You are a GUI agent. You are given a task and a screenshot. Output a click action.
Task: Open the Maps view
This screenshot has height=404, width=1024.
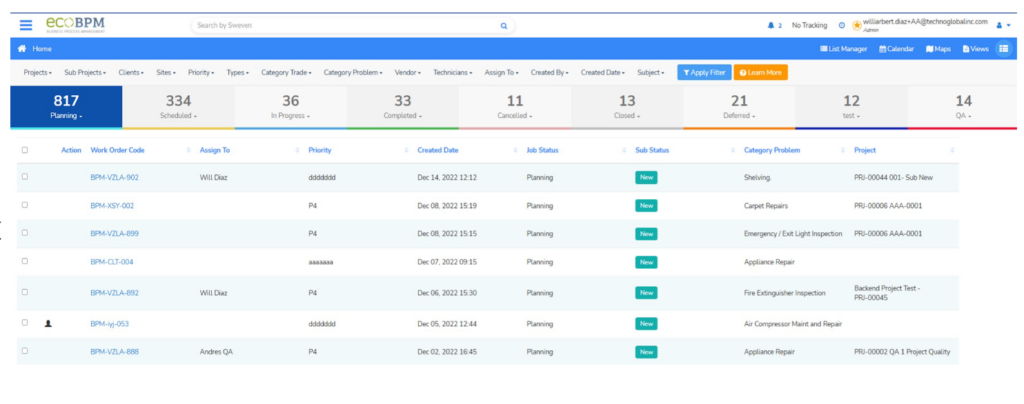[x=938, y=49]
